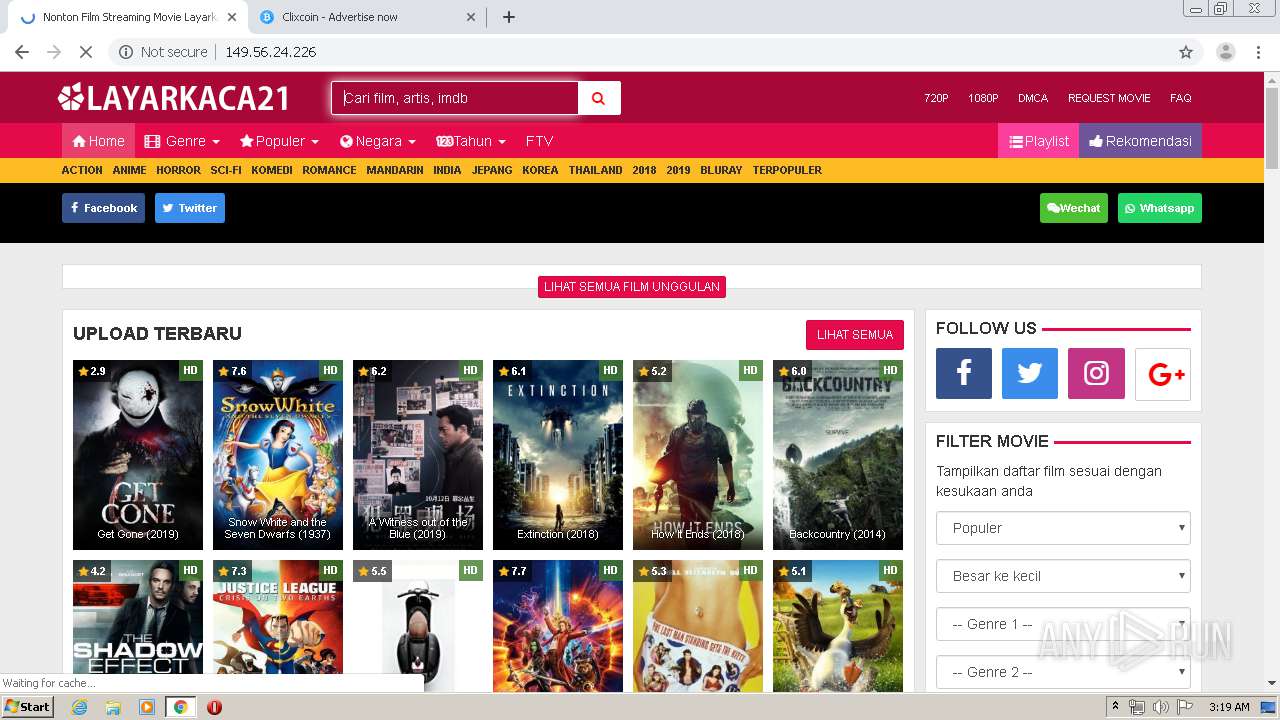This screenshot has height=720, width=1280.
Task: Open the Get Gone (2019) poster
Action: [x=138, y=455]
